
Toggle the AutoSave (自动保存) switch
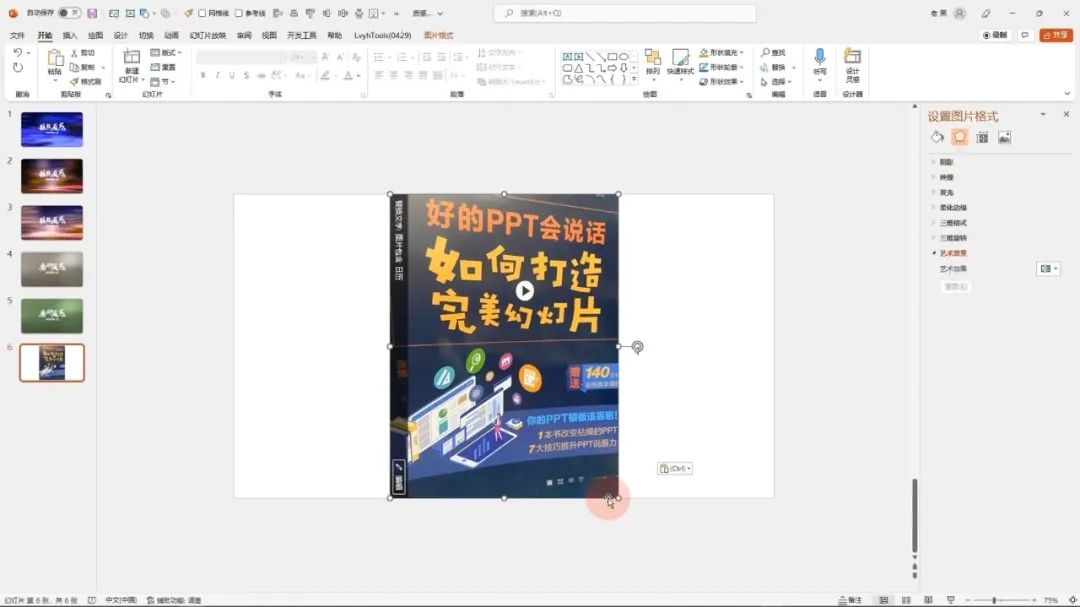pyautogui.click(x=69, y=13)
